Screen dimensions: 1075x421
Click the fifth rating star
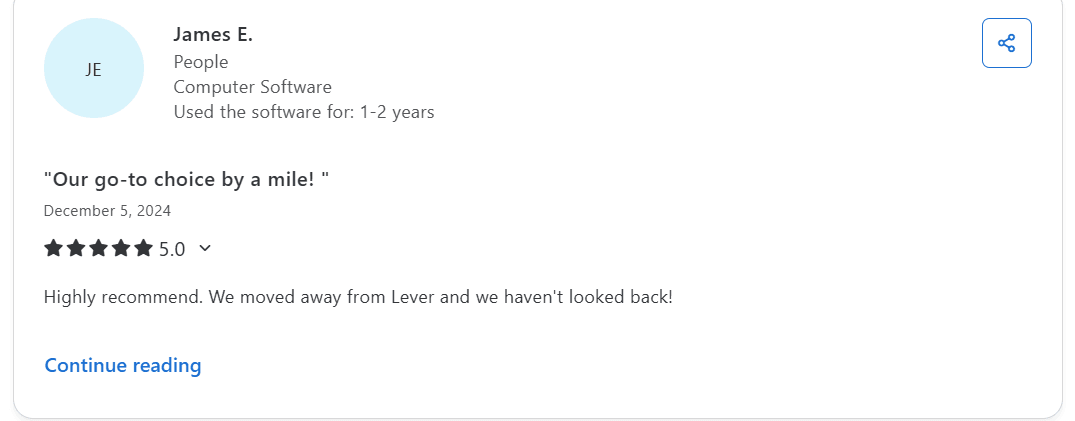click(x=143, y=248)
